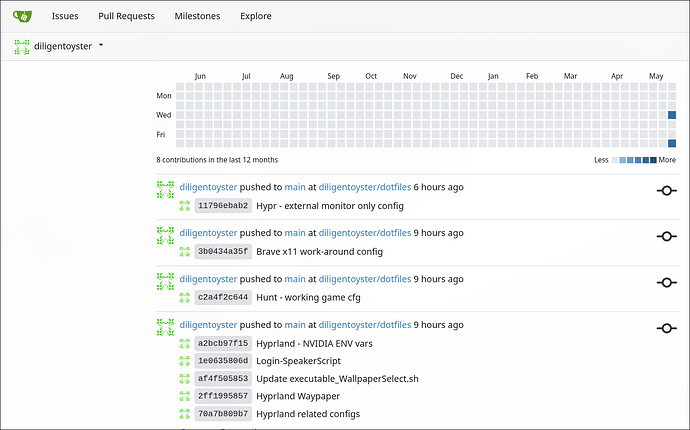Screen dimensions: 690x430
Task: Click the Gitea logo home icon
Action: (22, 16)
